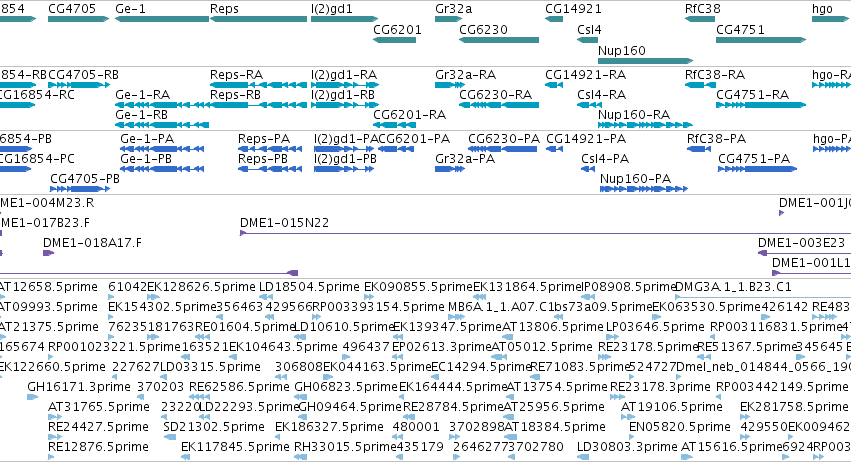
Task: Select protein Ge-1-PB
Action: 162,169
